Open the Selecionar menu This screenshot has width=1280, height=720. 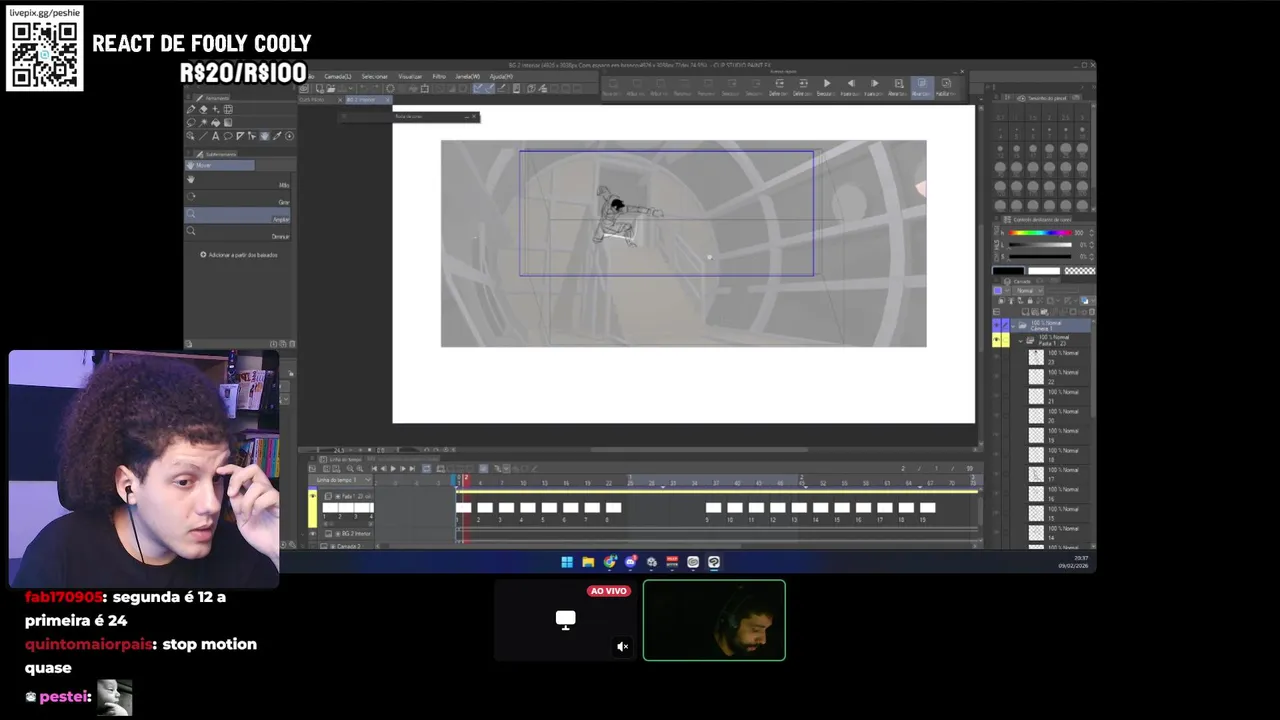tap(375, 76)
